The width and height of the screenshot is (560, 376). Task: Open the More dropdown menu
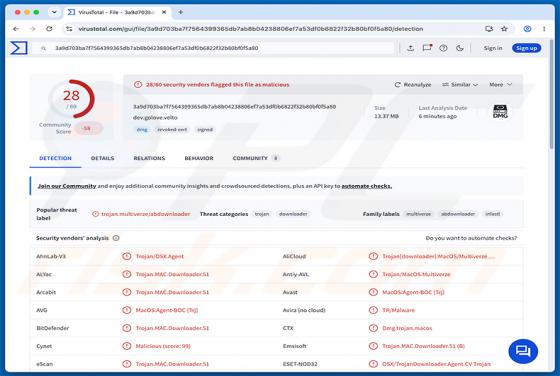pyautogui.click(x=501, y=85)
